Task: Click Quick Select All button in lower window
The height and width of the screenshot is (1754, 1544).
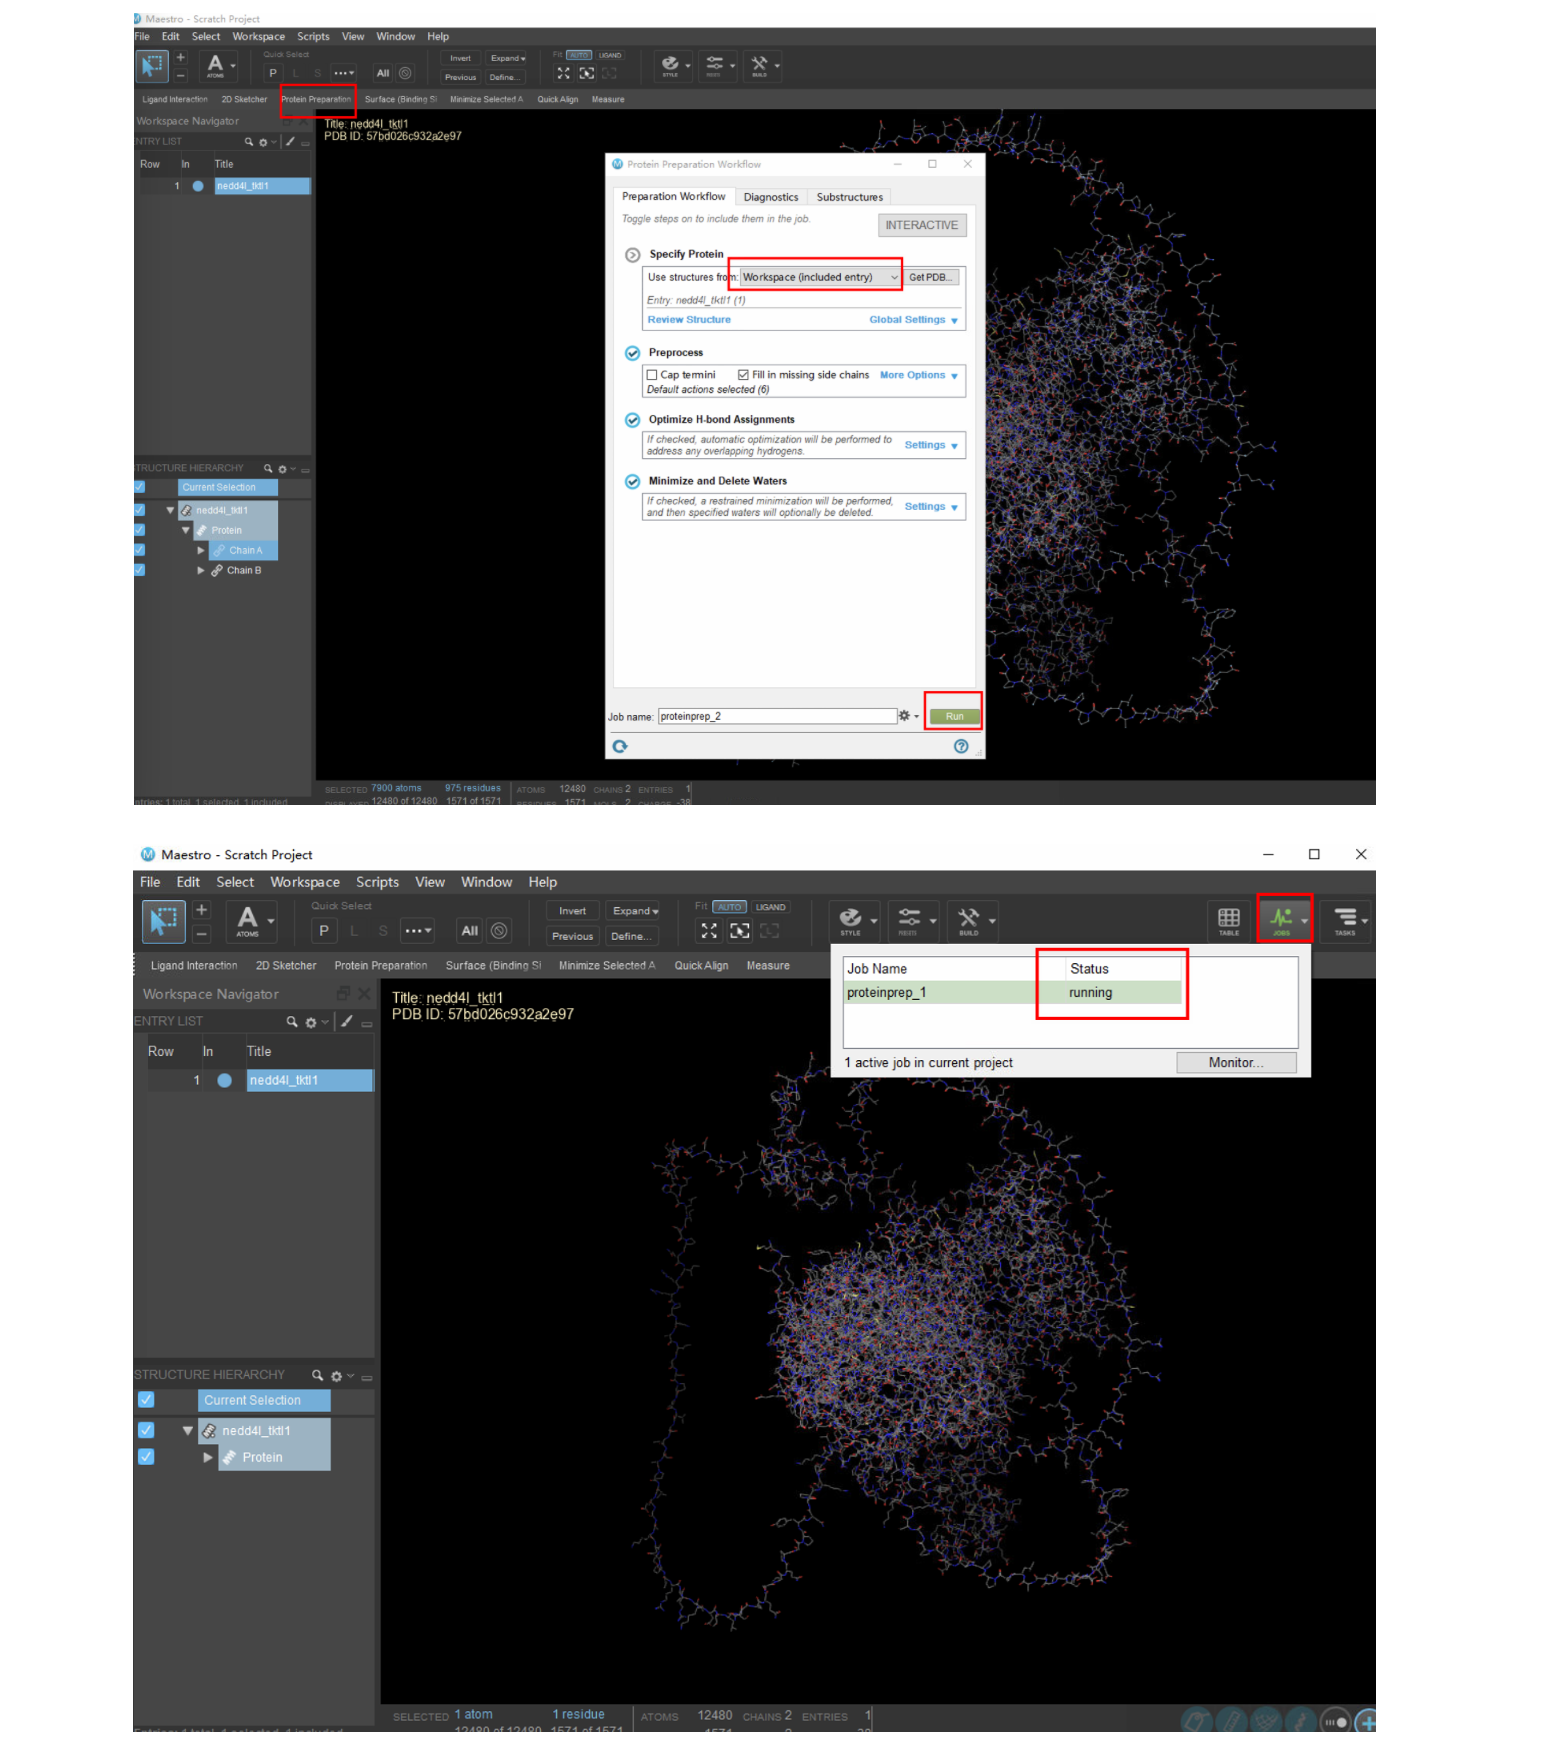Action: click(x=469, y=930)
